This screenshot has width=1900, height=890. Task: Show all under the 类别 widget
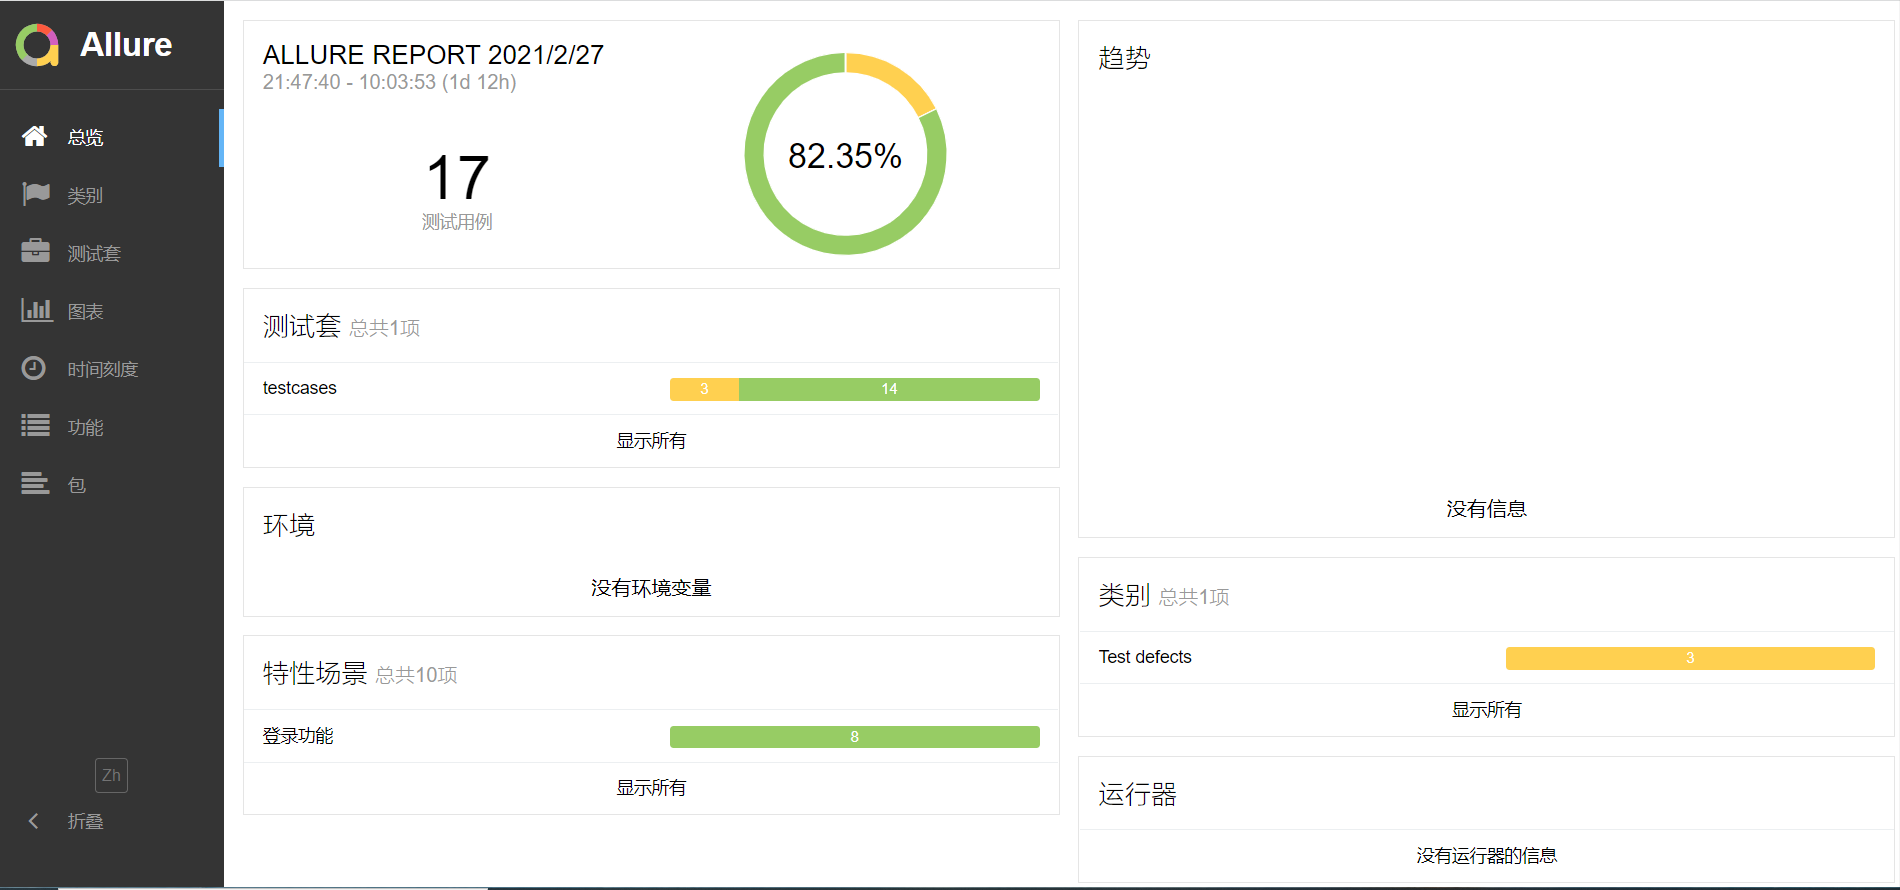tap(1487, 710)
